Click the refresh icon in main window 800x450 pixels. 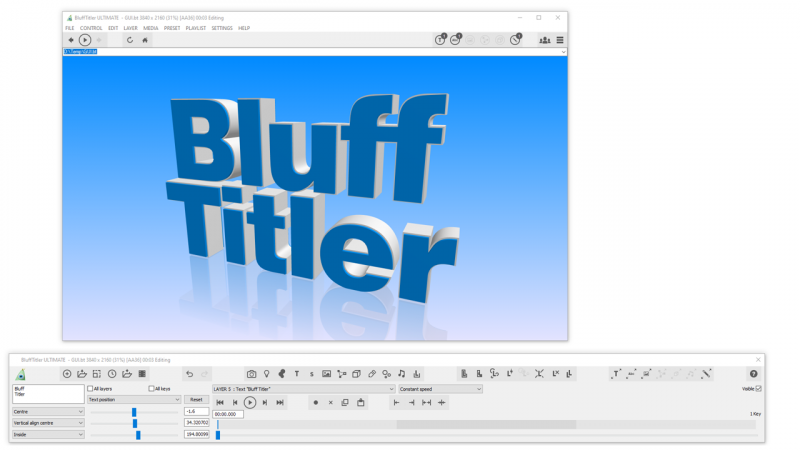coord(130,40)
